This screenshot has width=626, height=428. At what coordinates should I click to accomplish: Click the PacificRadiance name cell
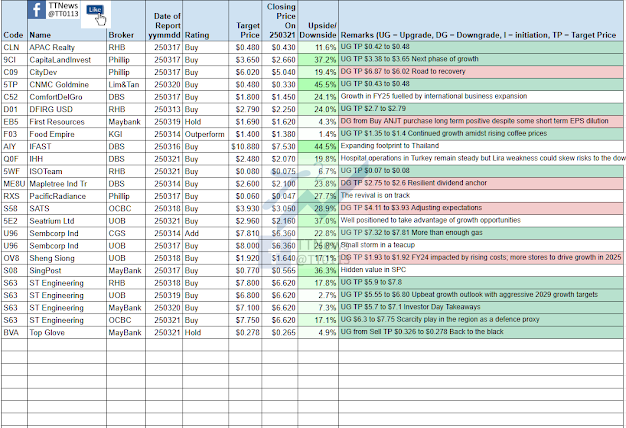coord(67,196)
